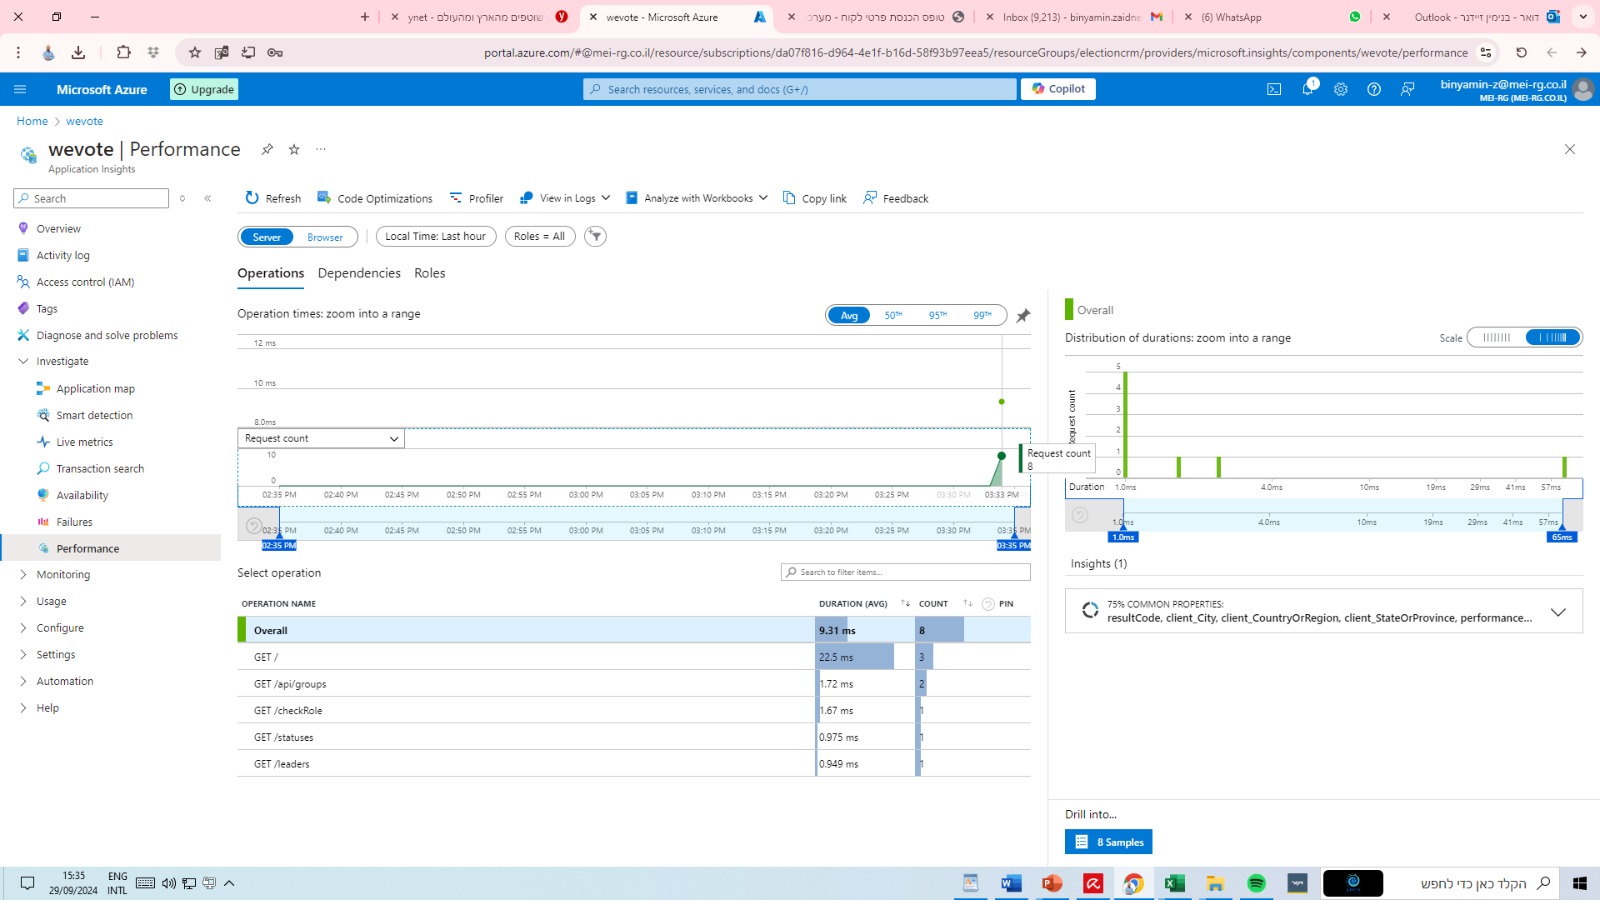The image size is (1600, 900).
Task: Select the 95th percentile
Action: (937, 316)
